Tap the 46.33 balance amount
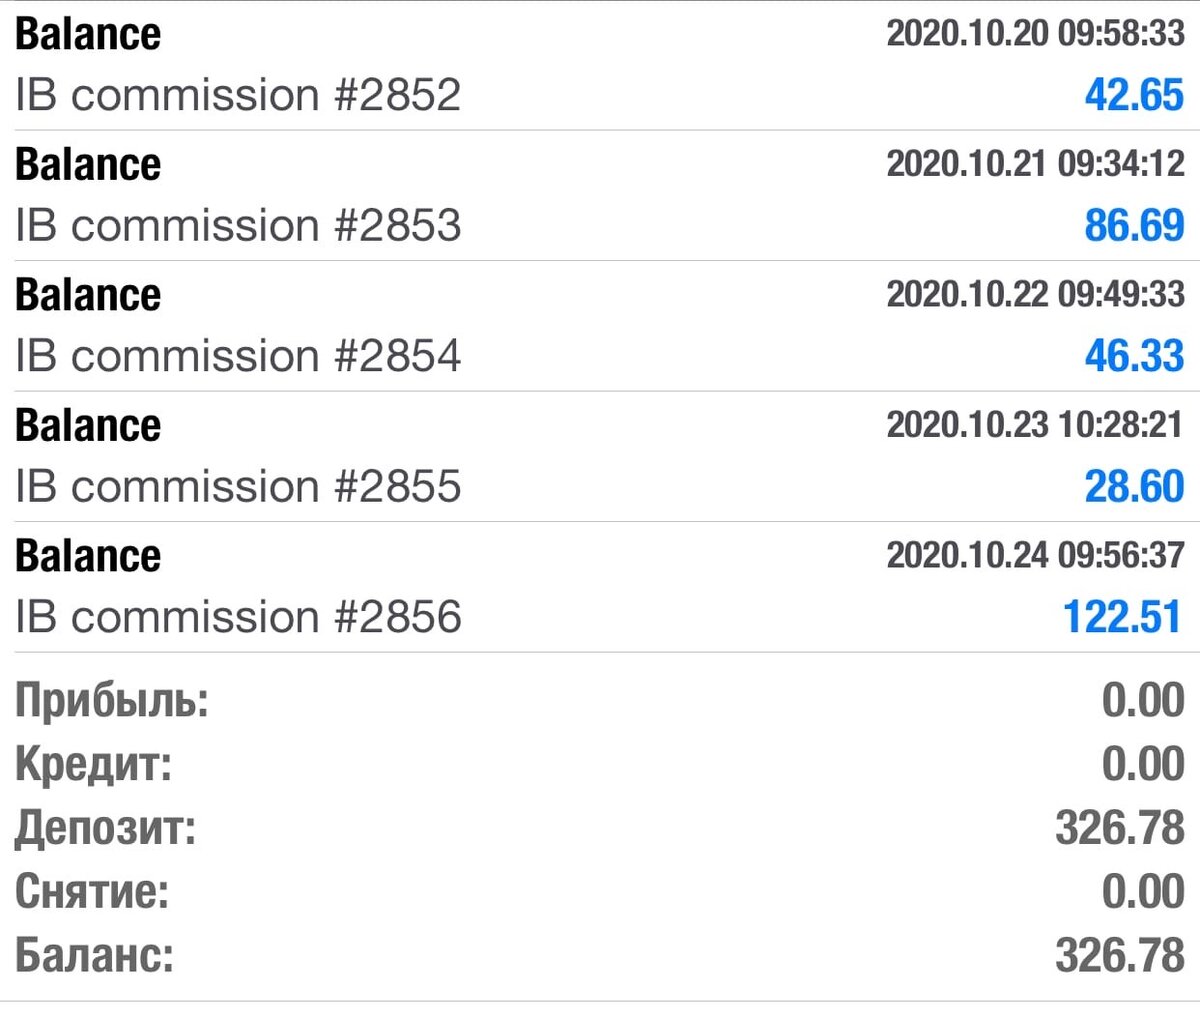The image size is (1200, 1018). (1134, 357)
